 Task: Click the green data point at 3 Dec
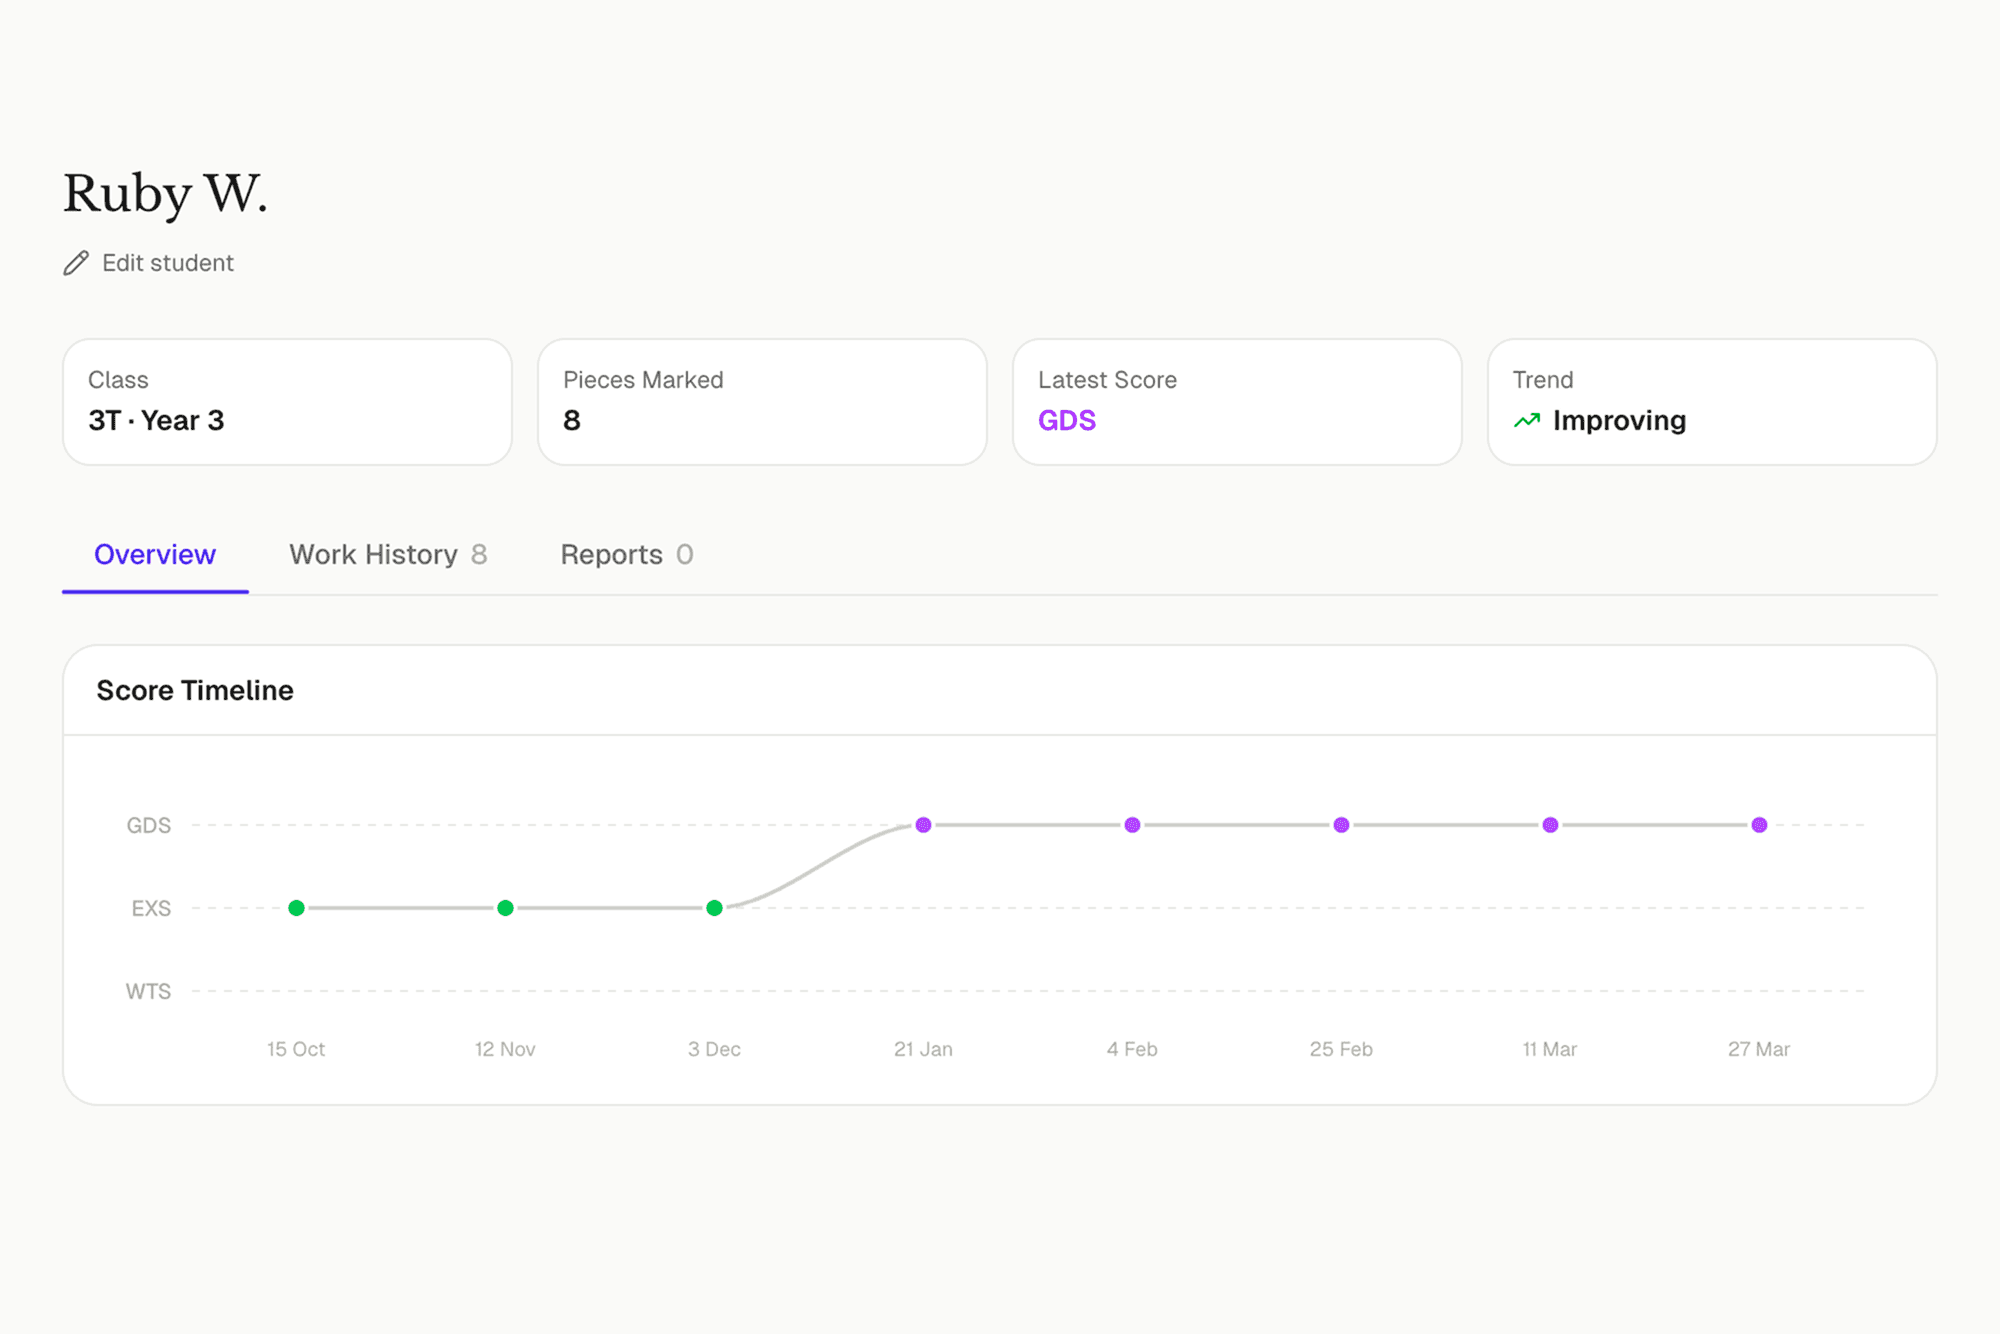(x=714, y=908)
